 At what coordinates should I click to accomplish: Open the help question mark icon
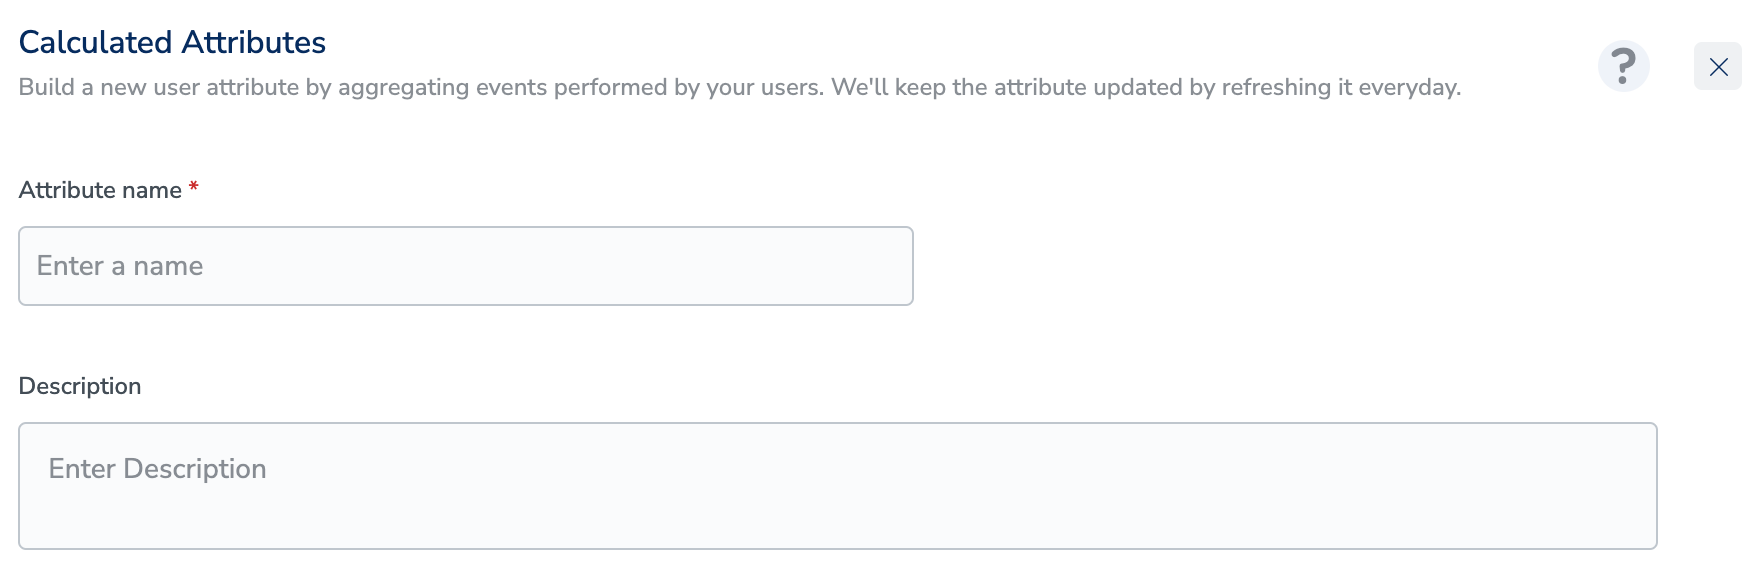tap(1623, 66)
